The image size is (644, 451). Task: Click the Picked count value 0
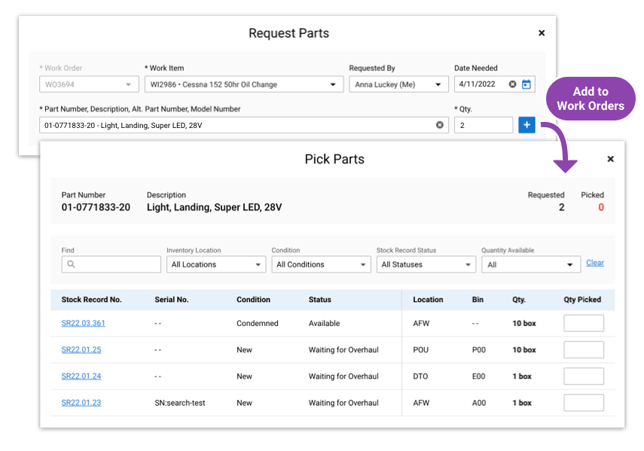pos(601,207)
